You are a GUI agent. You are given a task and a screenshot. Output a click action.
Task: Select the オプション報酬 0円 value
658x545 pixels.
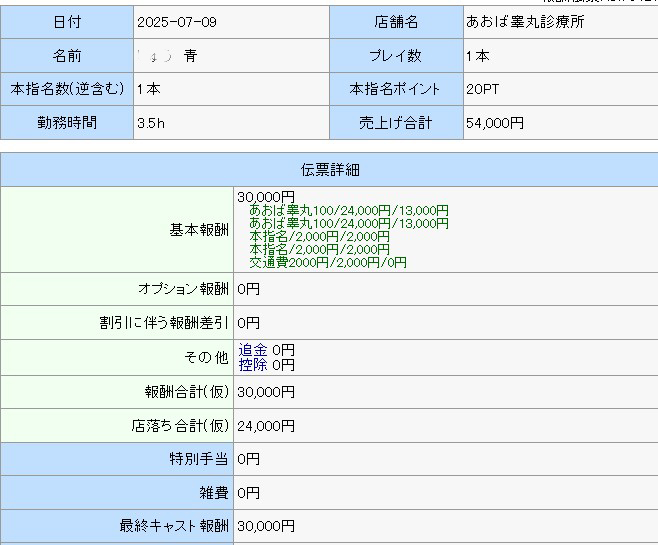click(x=248, y=289)
